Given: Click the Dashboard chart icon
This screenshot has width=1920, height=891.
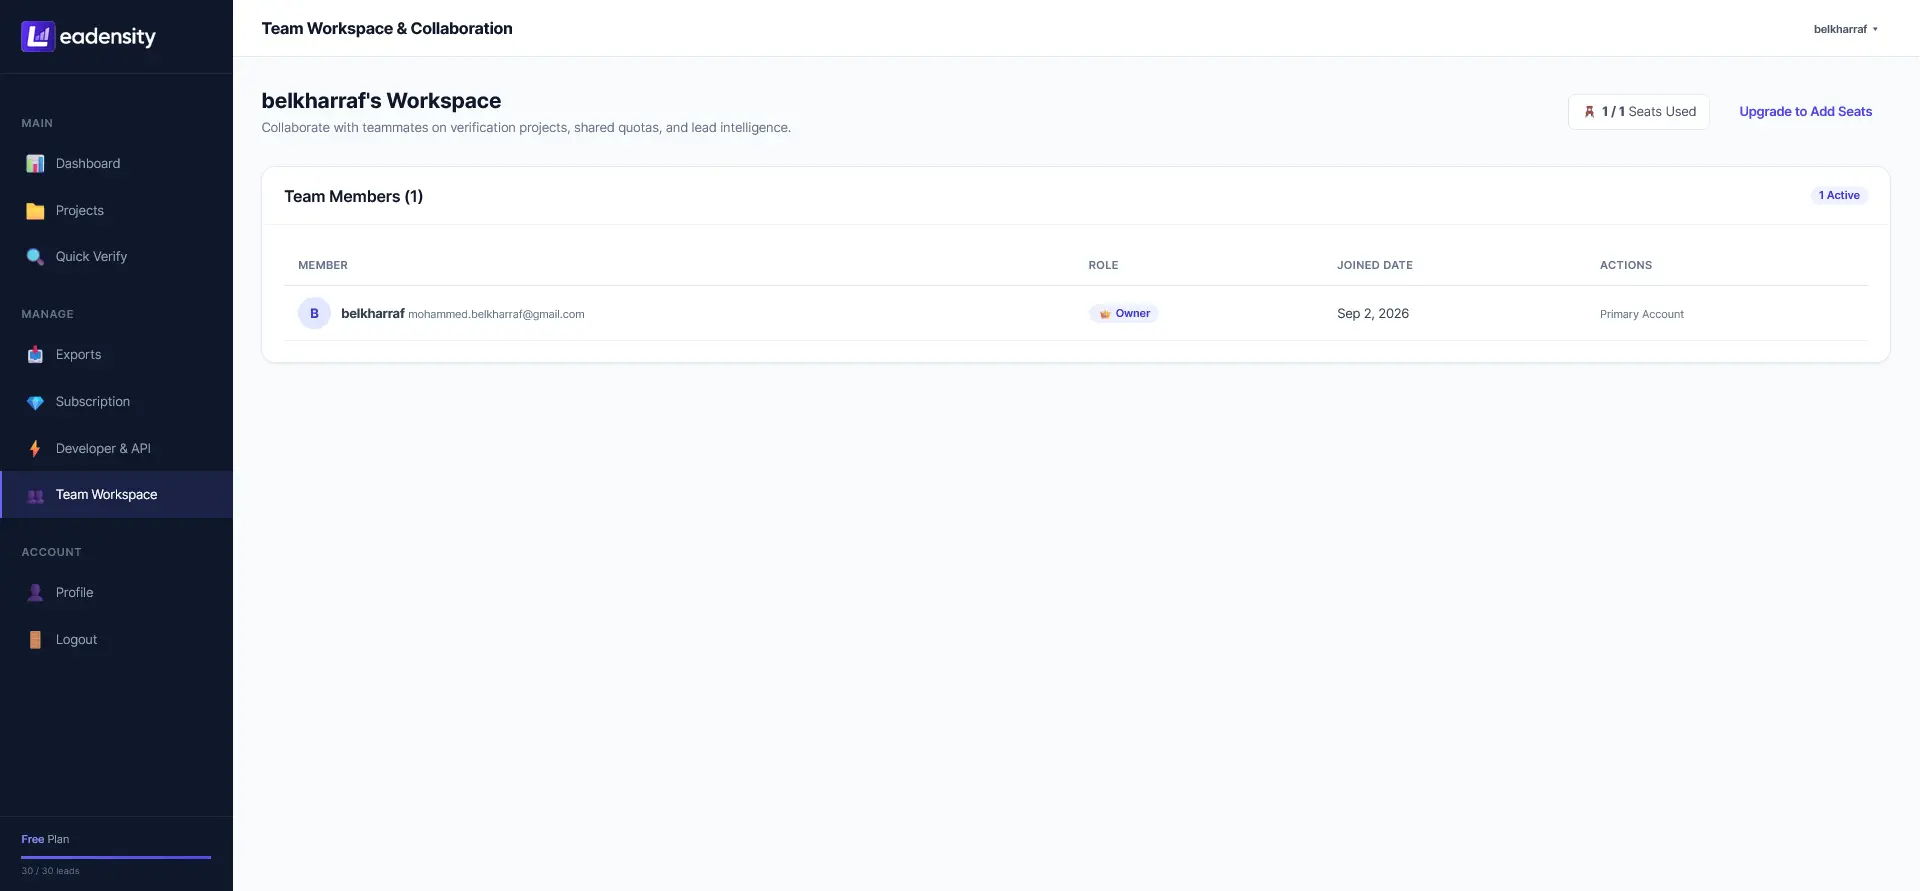Looking at the screenshot, I should coord(35,164).
